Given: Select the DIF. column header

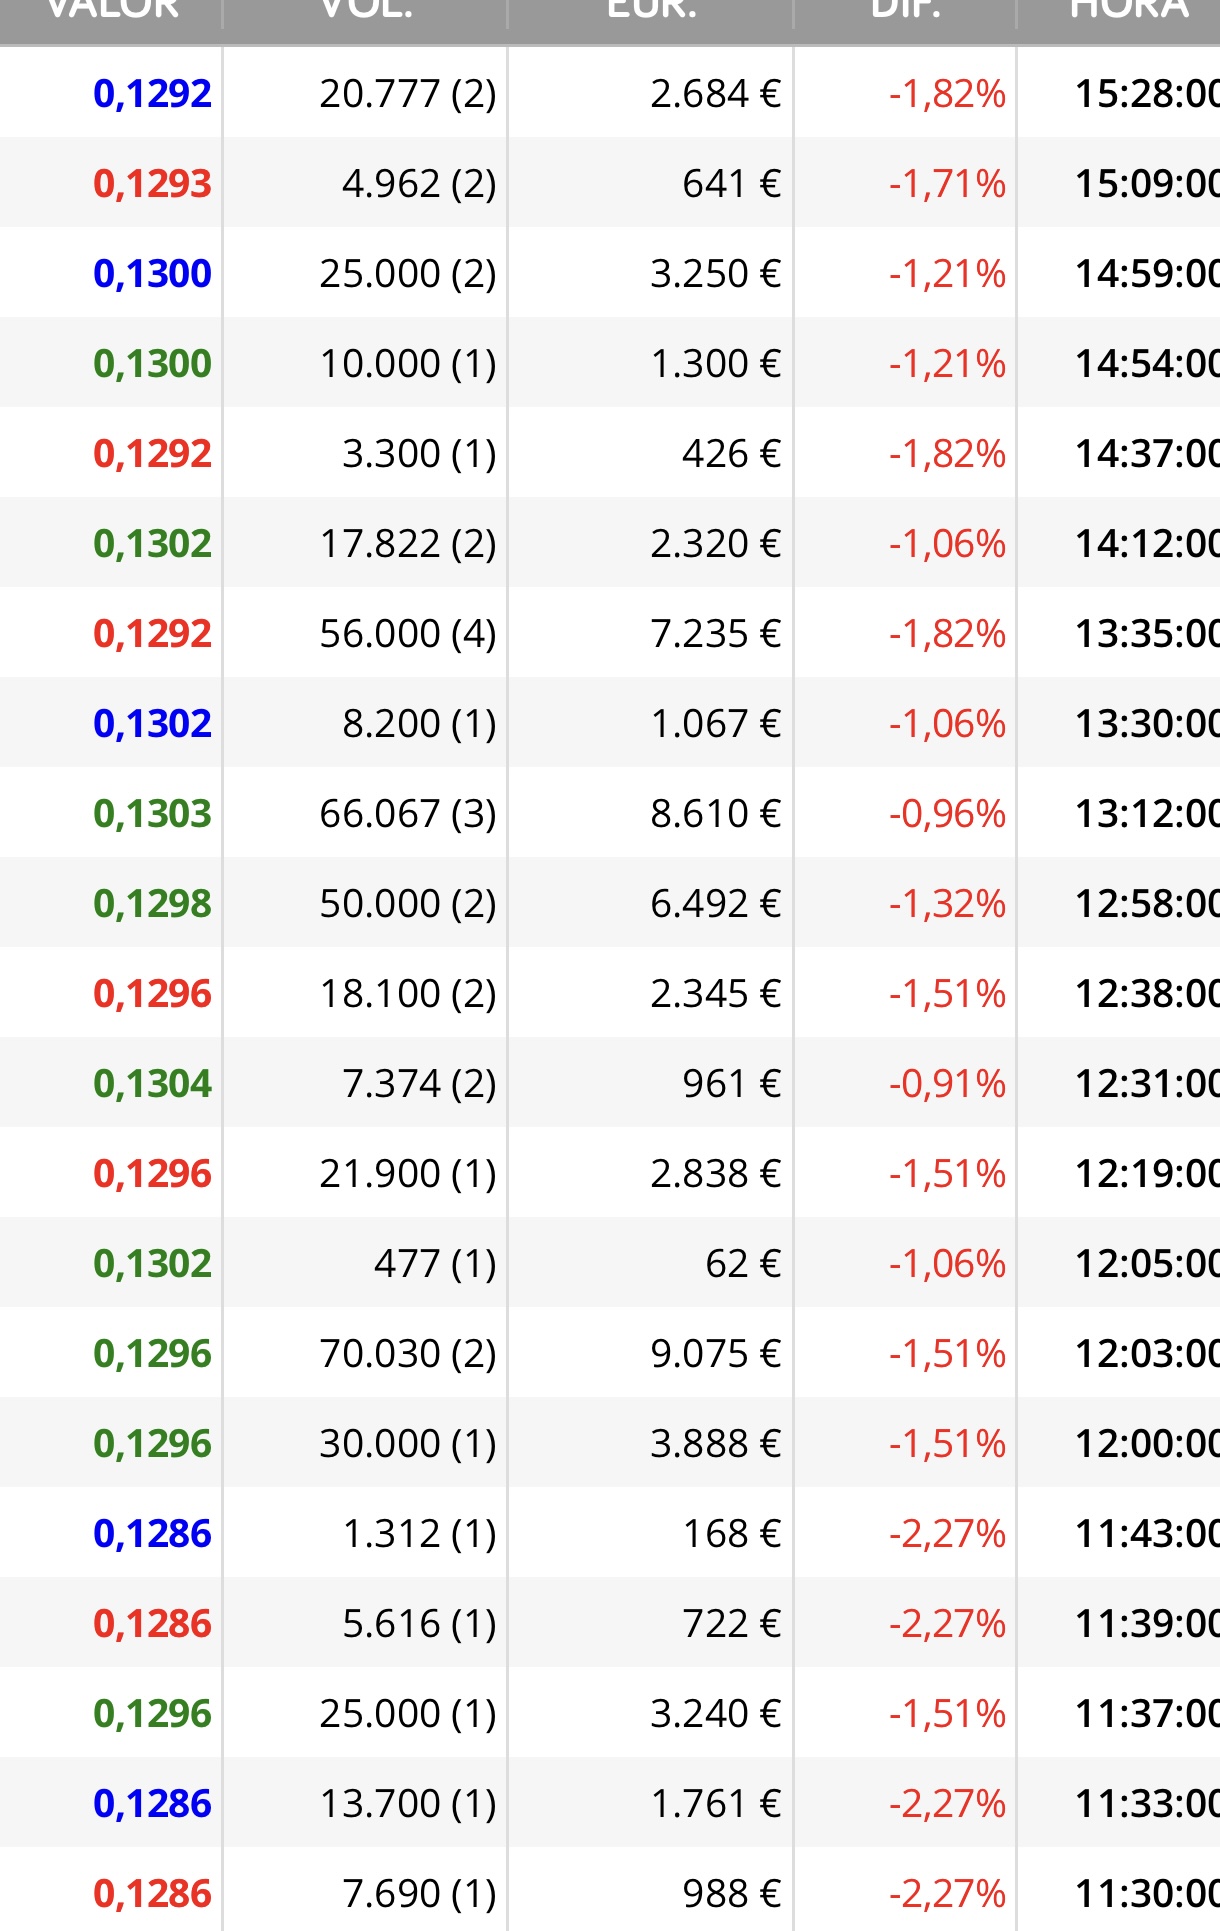Looking at the screenshot, I should tap(905, 20).
